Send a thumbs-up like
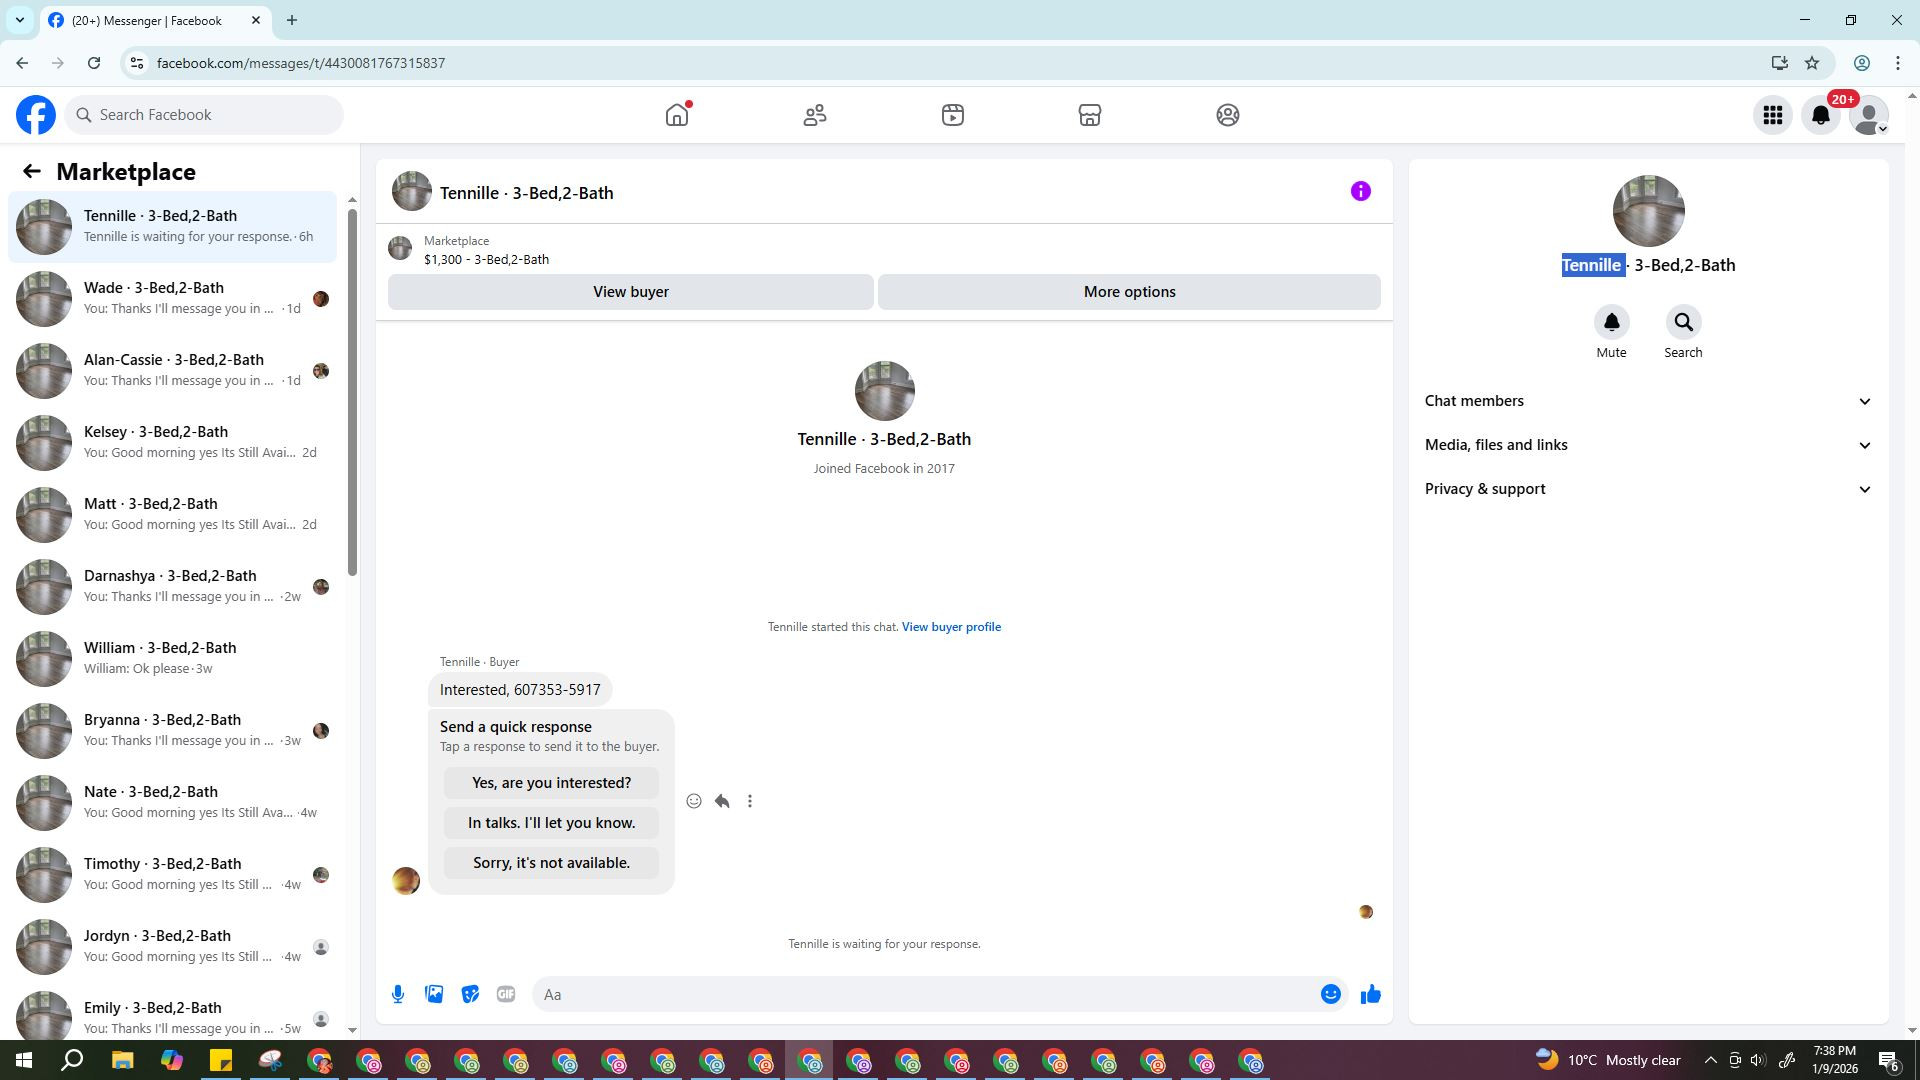This screenshot has height=1080, width=1920. coord(1370,994)
